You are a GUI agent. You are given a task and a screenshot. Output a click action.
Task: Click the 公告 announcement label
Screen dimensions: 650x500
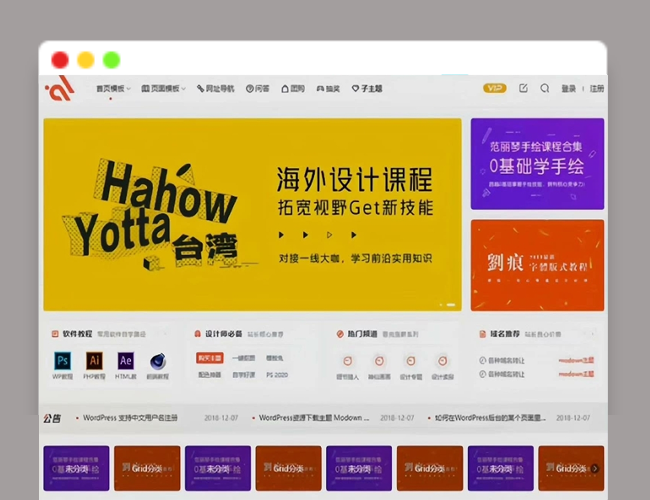pyautogui.click(x=52, y=418)
